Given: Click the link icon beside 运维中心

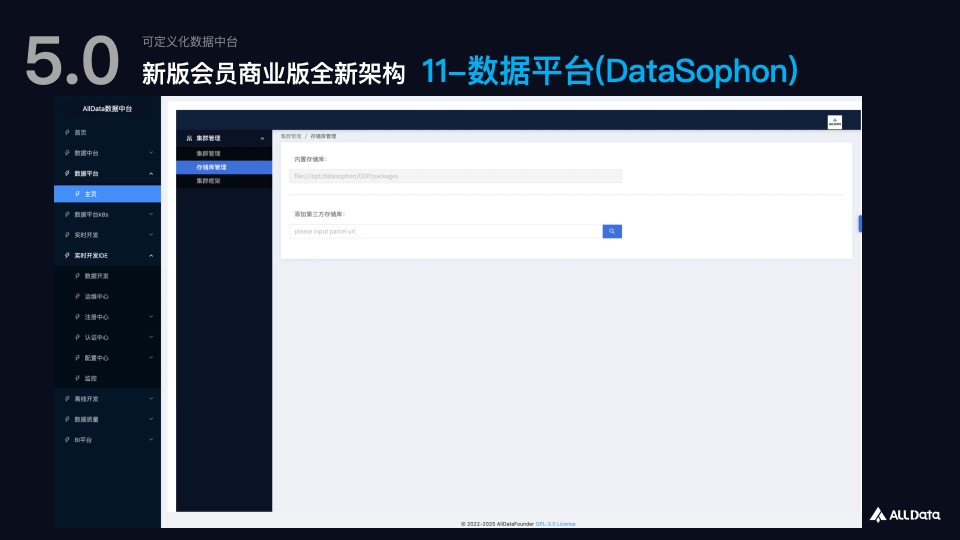Looking at the screenshot, I should 78,296.
